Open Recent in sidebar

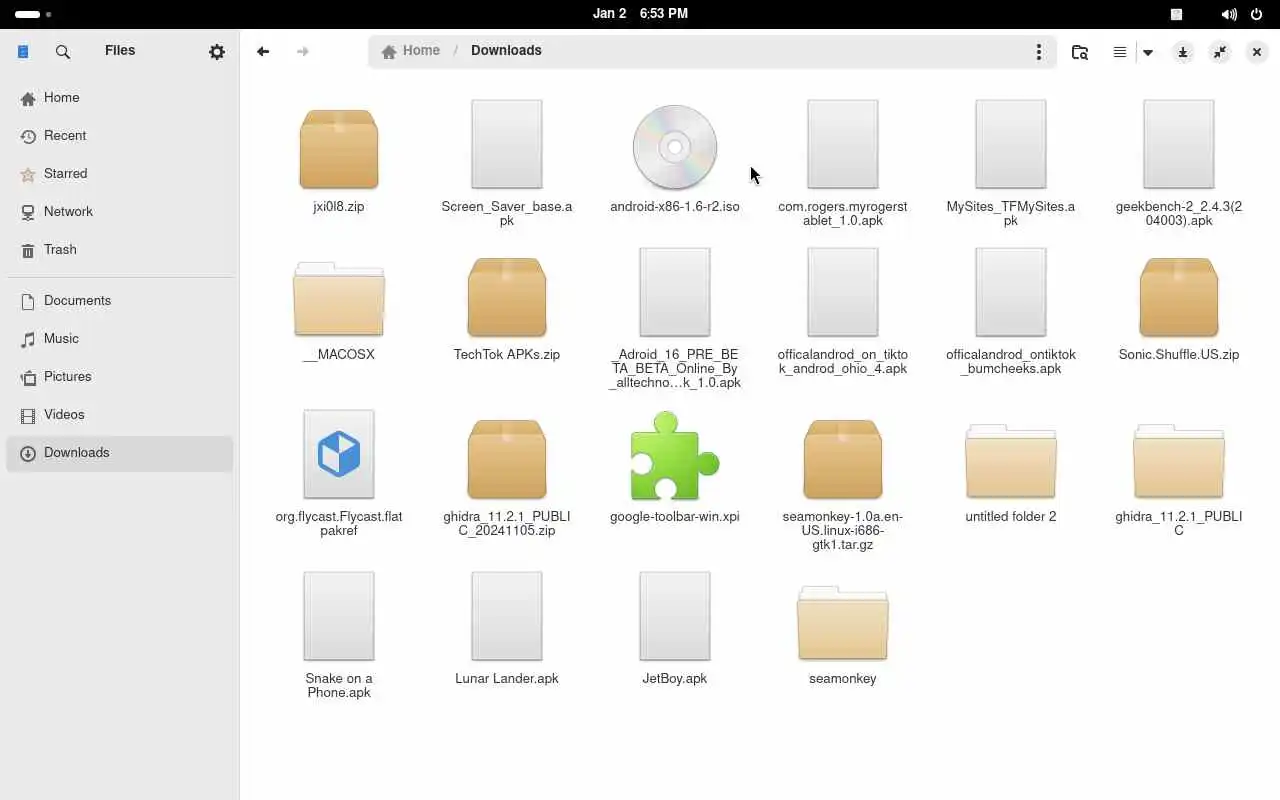(x=120, y=136)
